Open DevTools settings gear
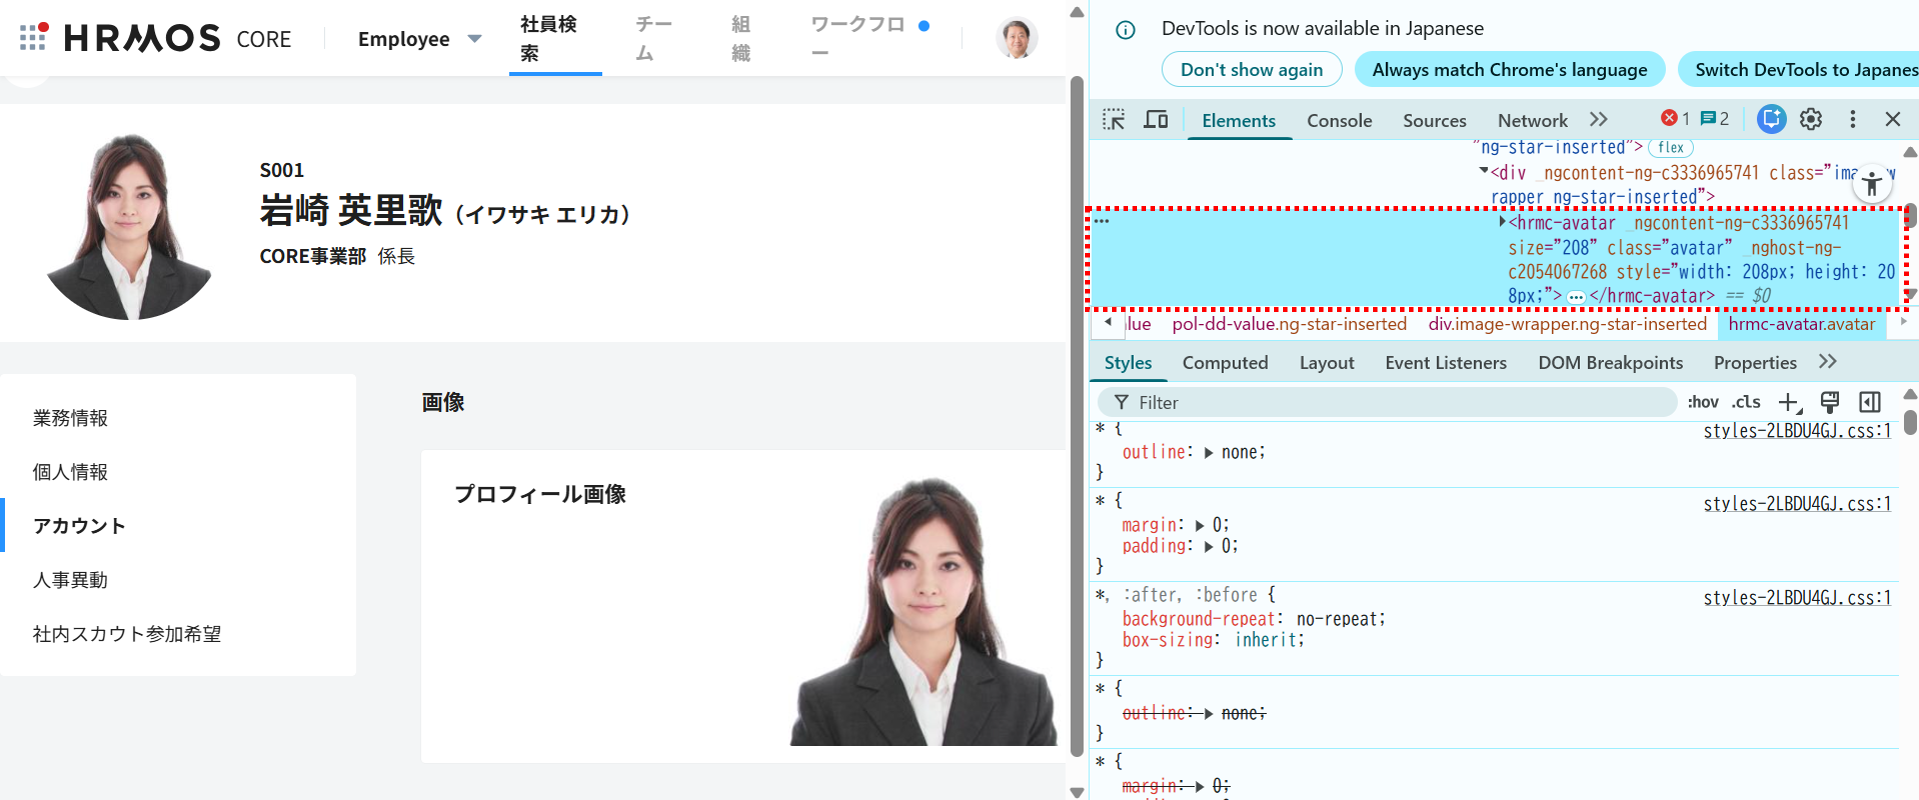The width and height of the screenshot is (1919, 800). [x=1811, y=120]
